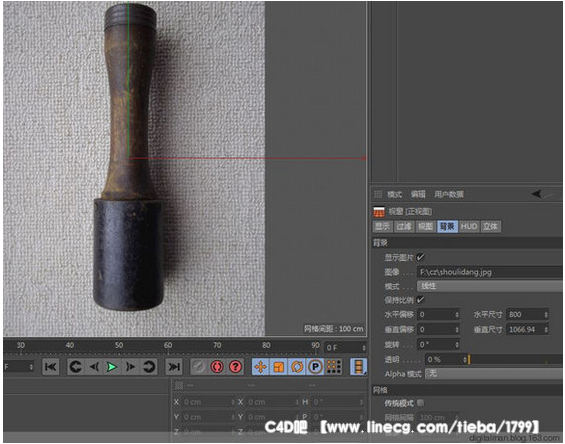Click the start frame field left of transport

(15, 367)
